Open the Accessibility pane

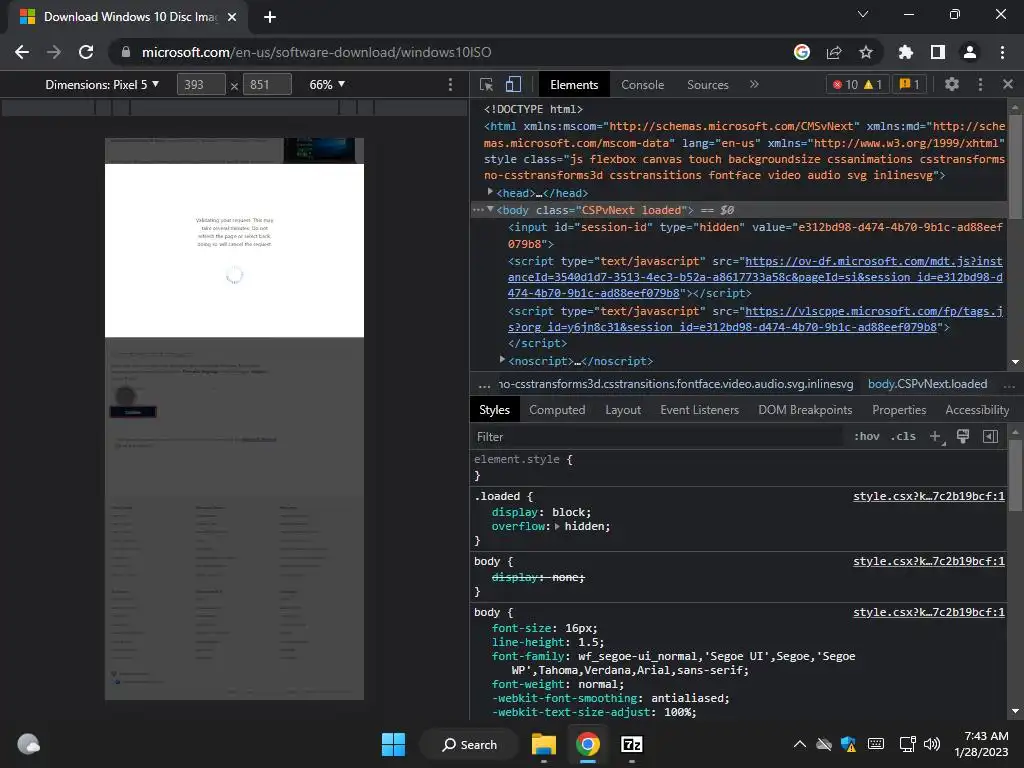click(x=977, y=410)
